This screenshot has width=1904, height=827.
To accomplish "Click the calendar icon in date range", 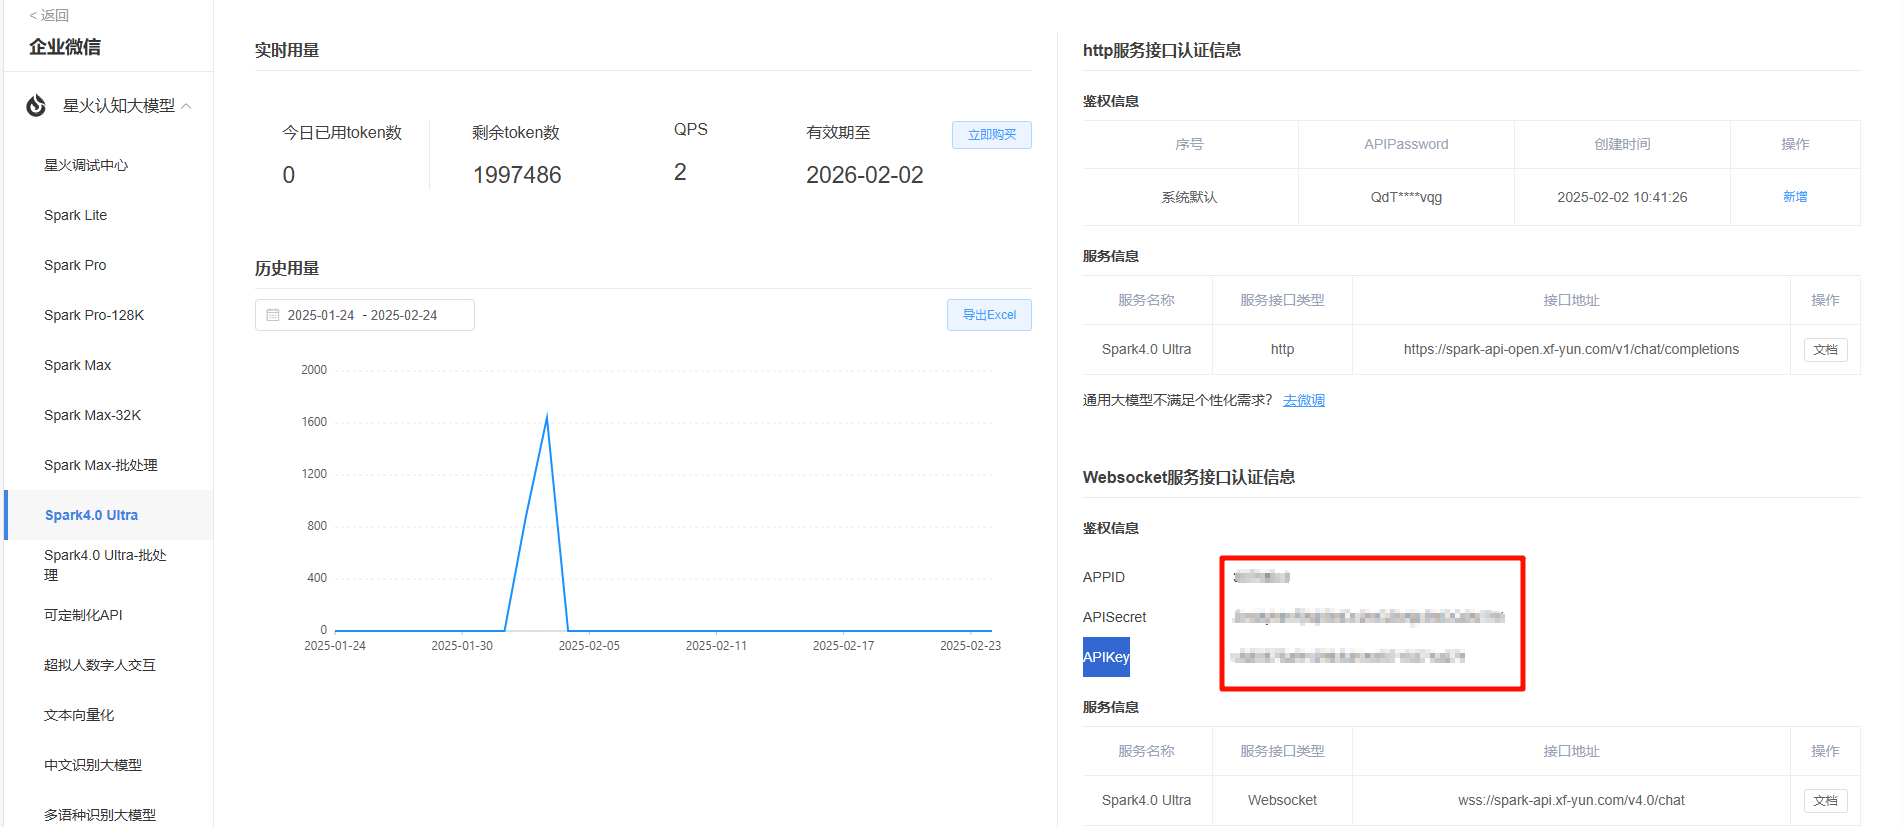I will tap(273, 315).
